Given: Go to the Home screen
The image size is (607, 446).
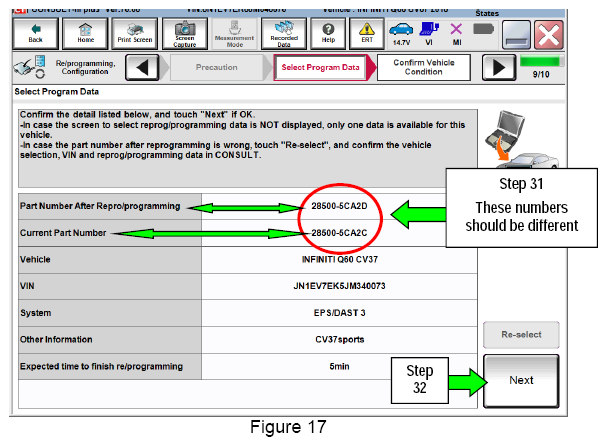Looking at the screenshot, I should coord(85,34).
